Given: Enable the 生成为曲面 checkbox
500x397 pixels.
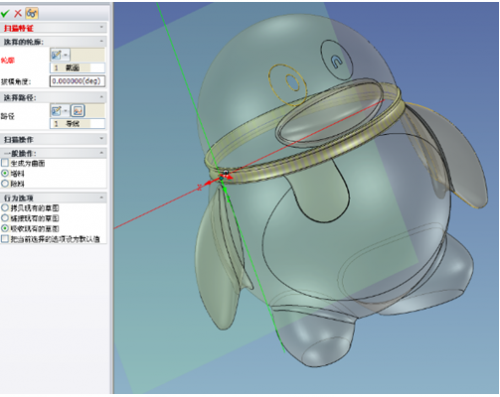Looking at the screenshot, I should (5, 163).
